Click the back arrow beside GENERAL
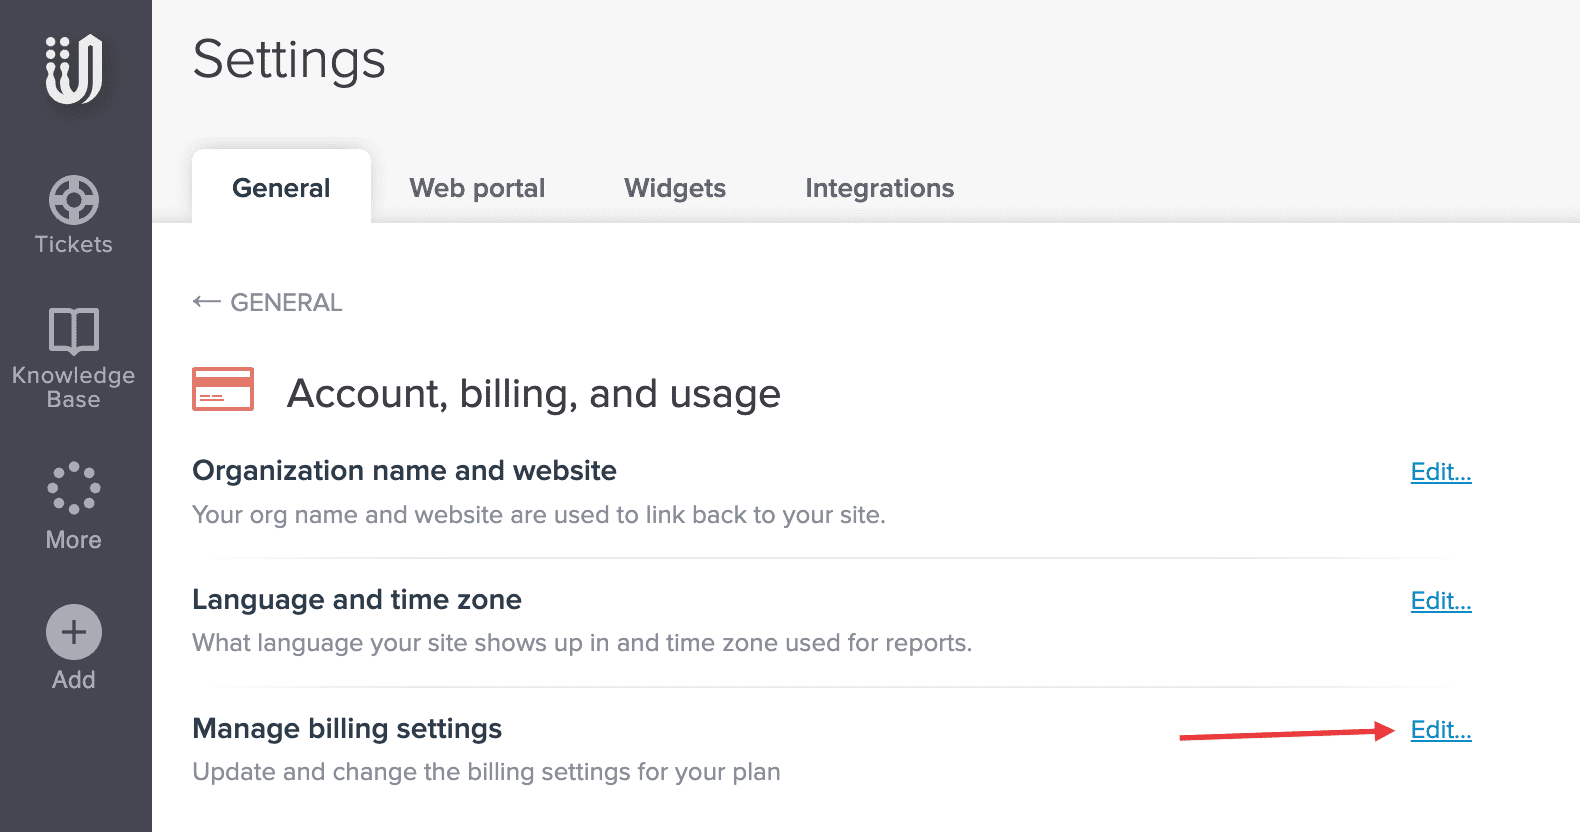The height and width of the screenshot is (832, 1580). tap(206, 302)
